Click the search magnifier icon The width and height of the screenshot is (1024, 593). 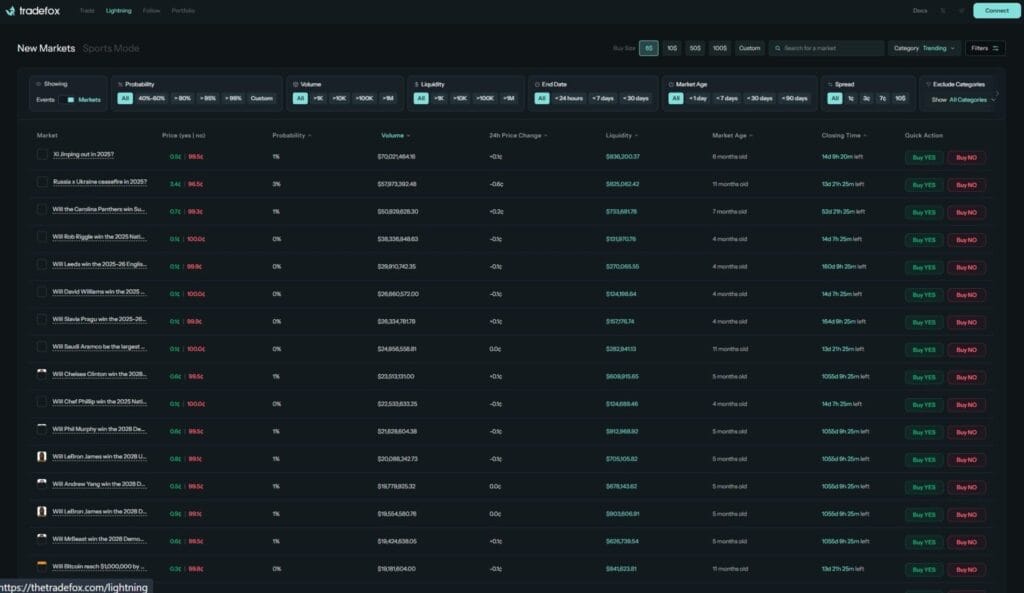tap(776, 48)
